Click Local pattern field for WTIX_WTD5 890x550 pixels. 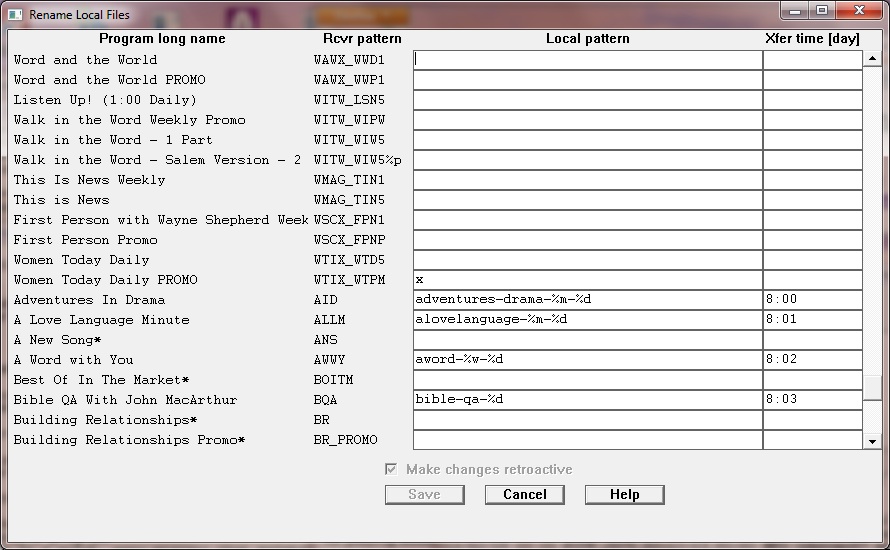pos(588,260)
